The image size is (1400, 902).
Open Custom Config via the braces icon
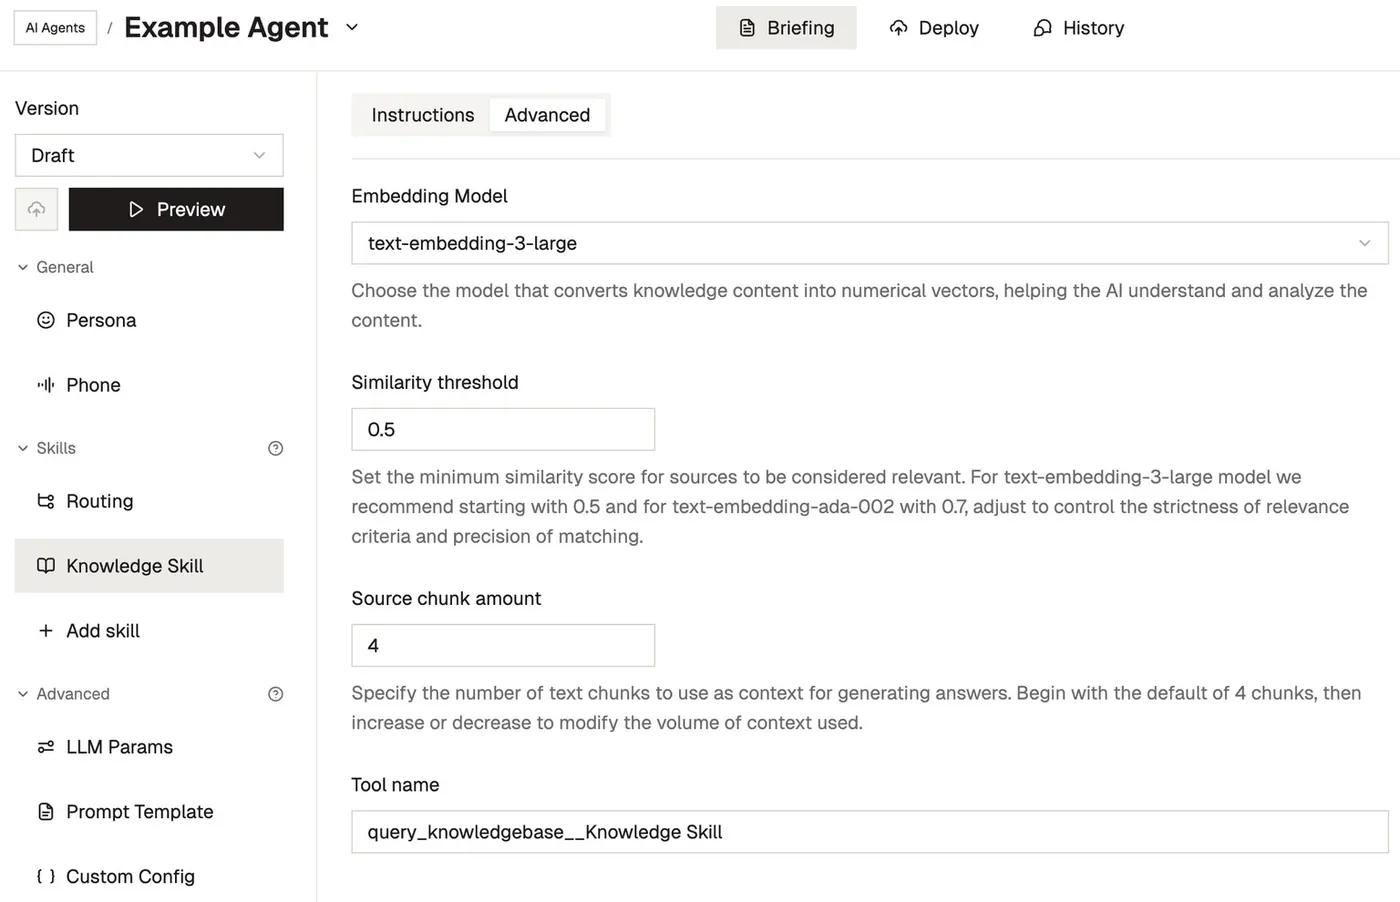click(44, 876)
